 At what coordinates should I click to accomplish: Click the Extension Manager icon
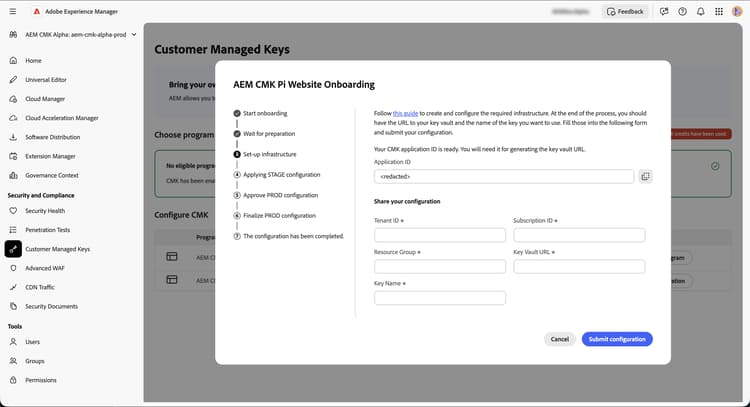[x=13, y=156]
